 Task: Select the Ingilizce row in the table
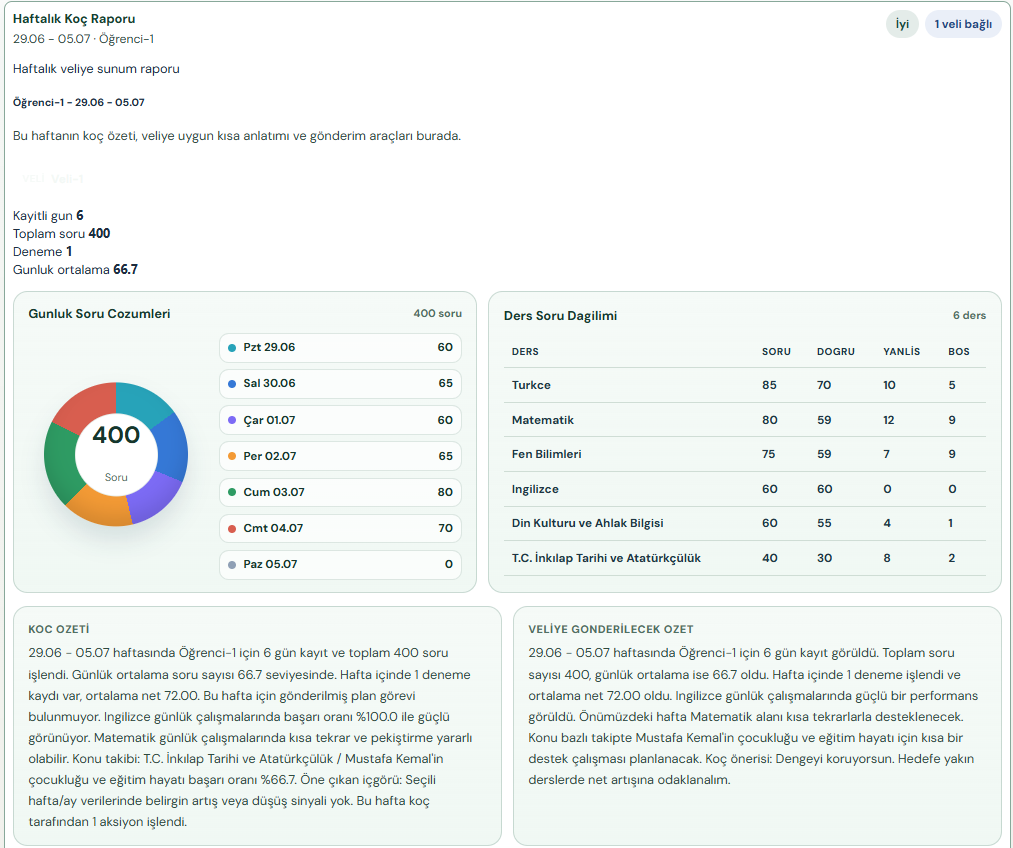click(x=745, y=489)
